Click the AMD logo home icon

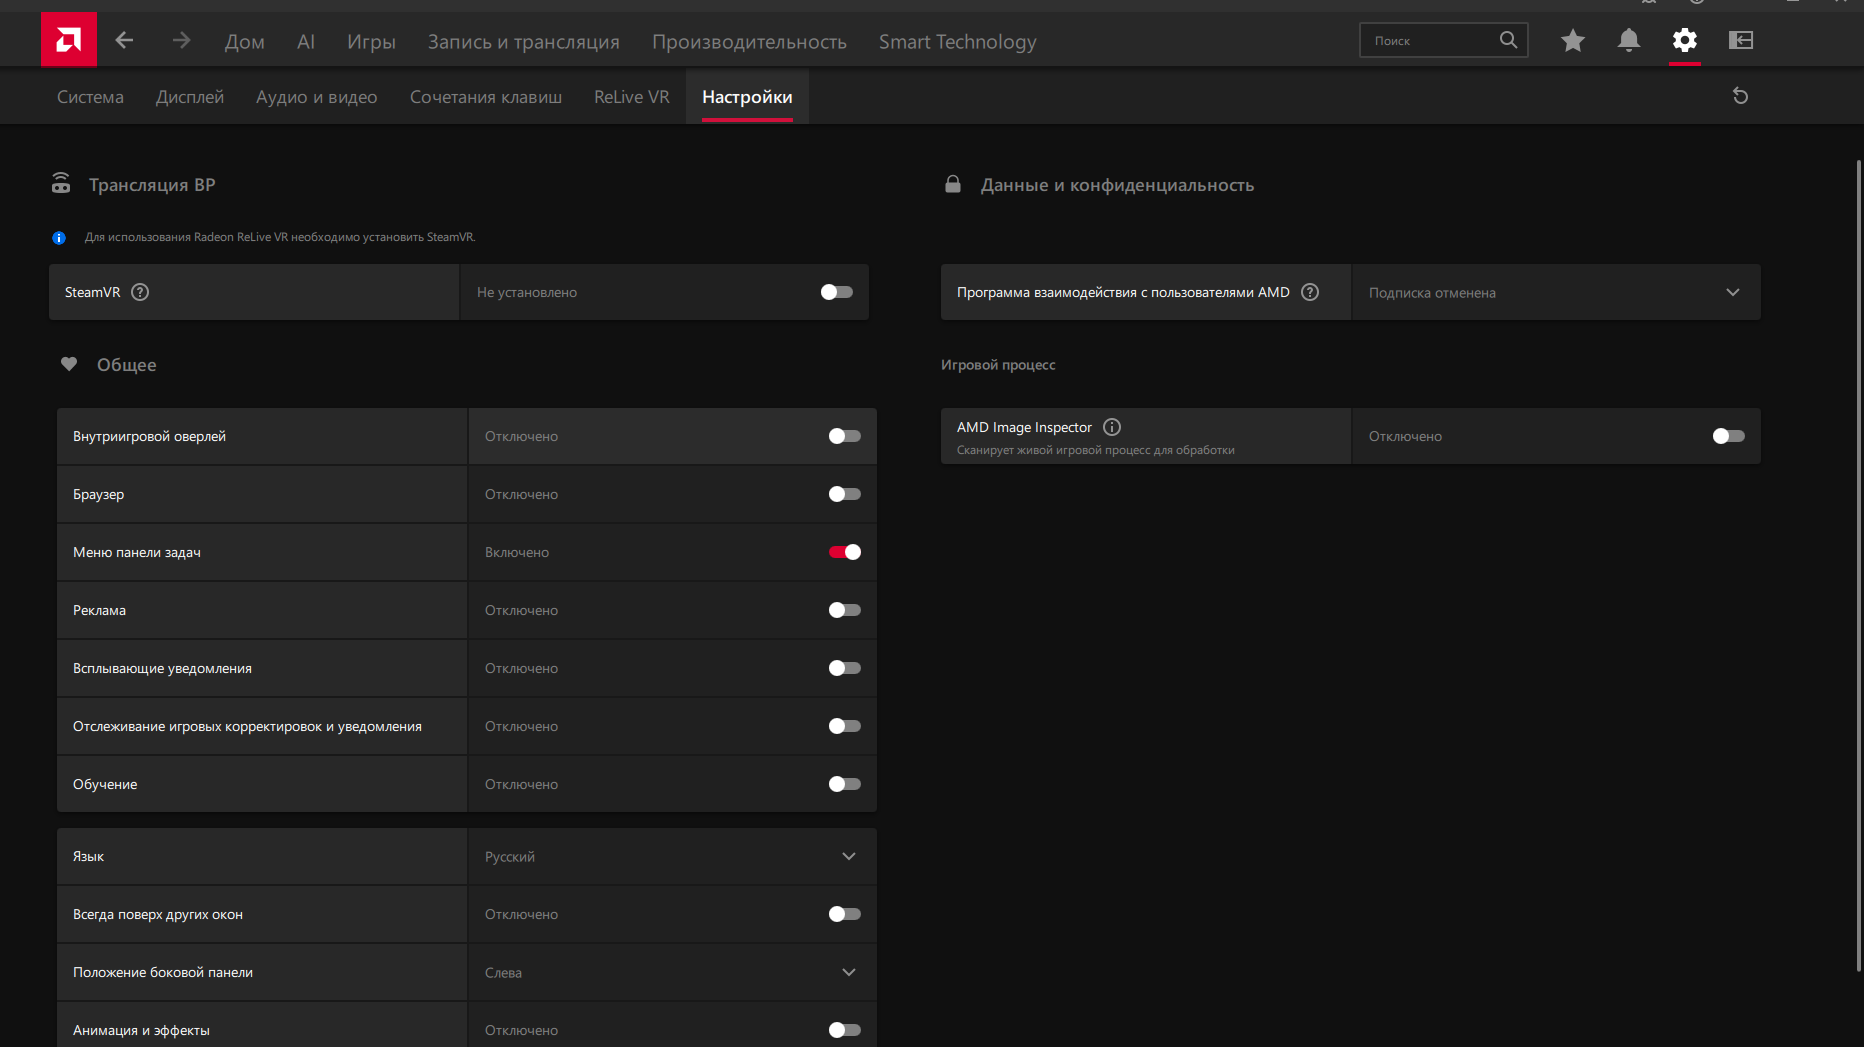(x=69, y=40)
